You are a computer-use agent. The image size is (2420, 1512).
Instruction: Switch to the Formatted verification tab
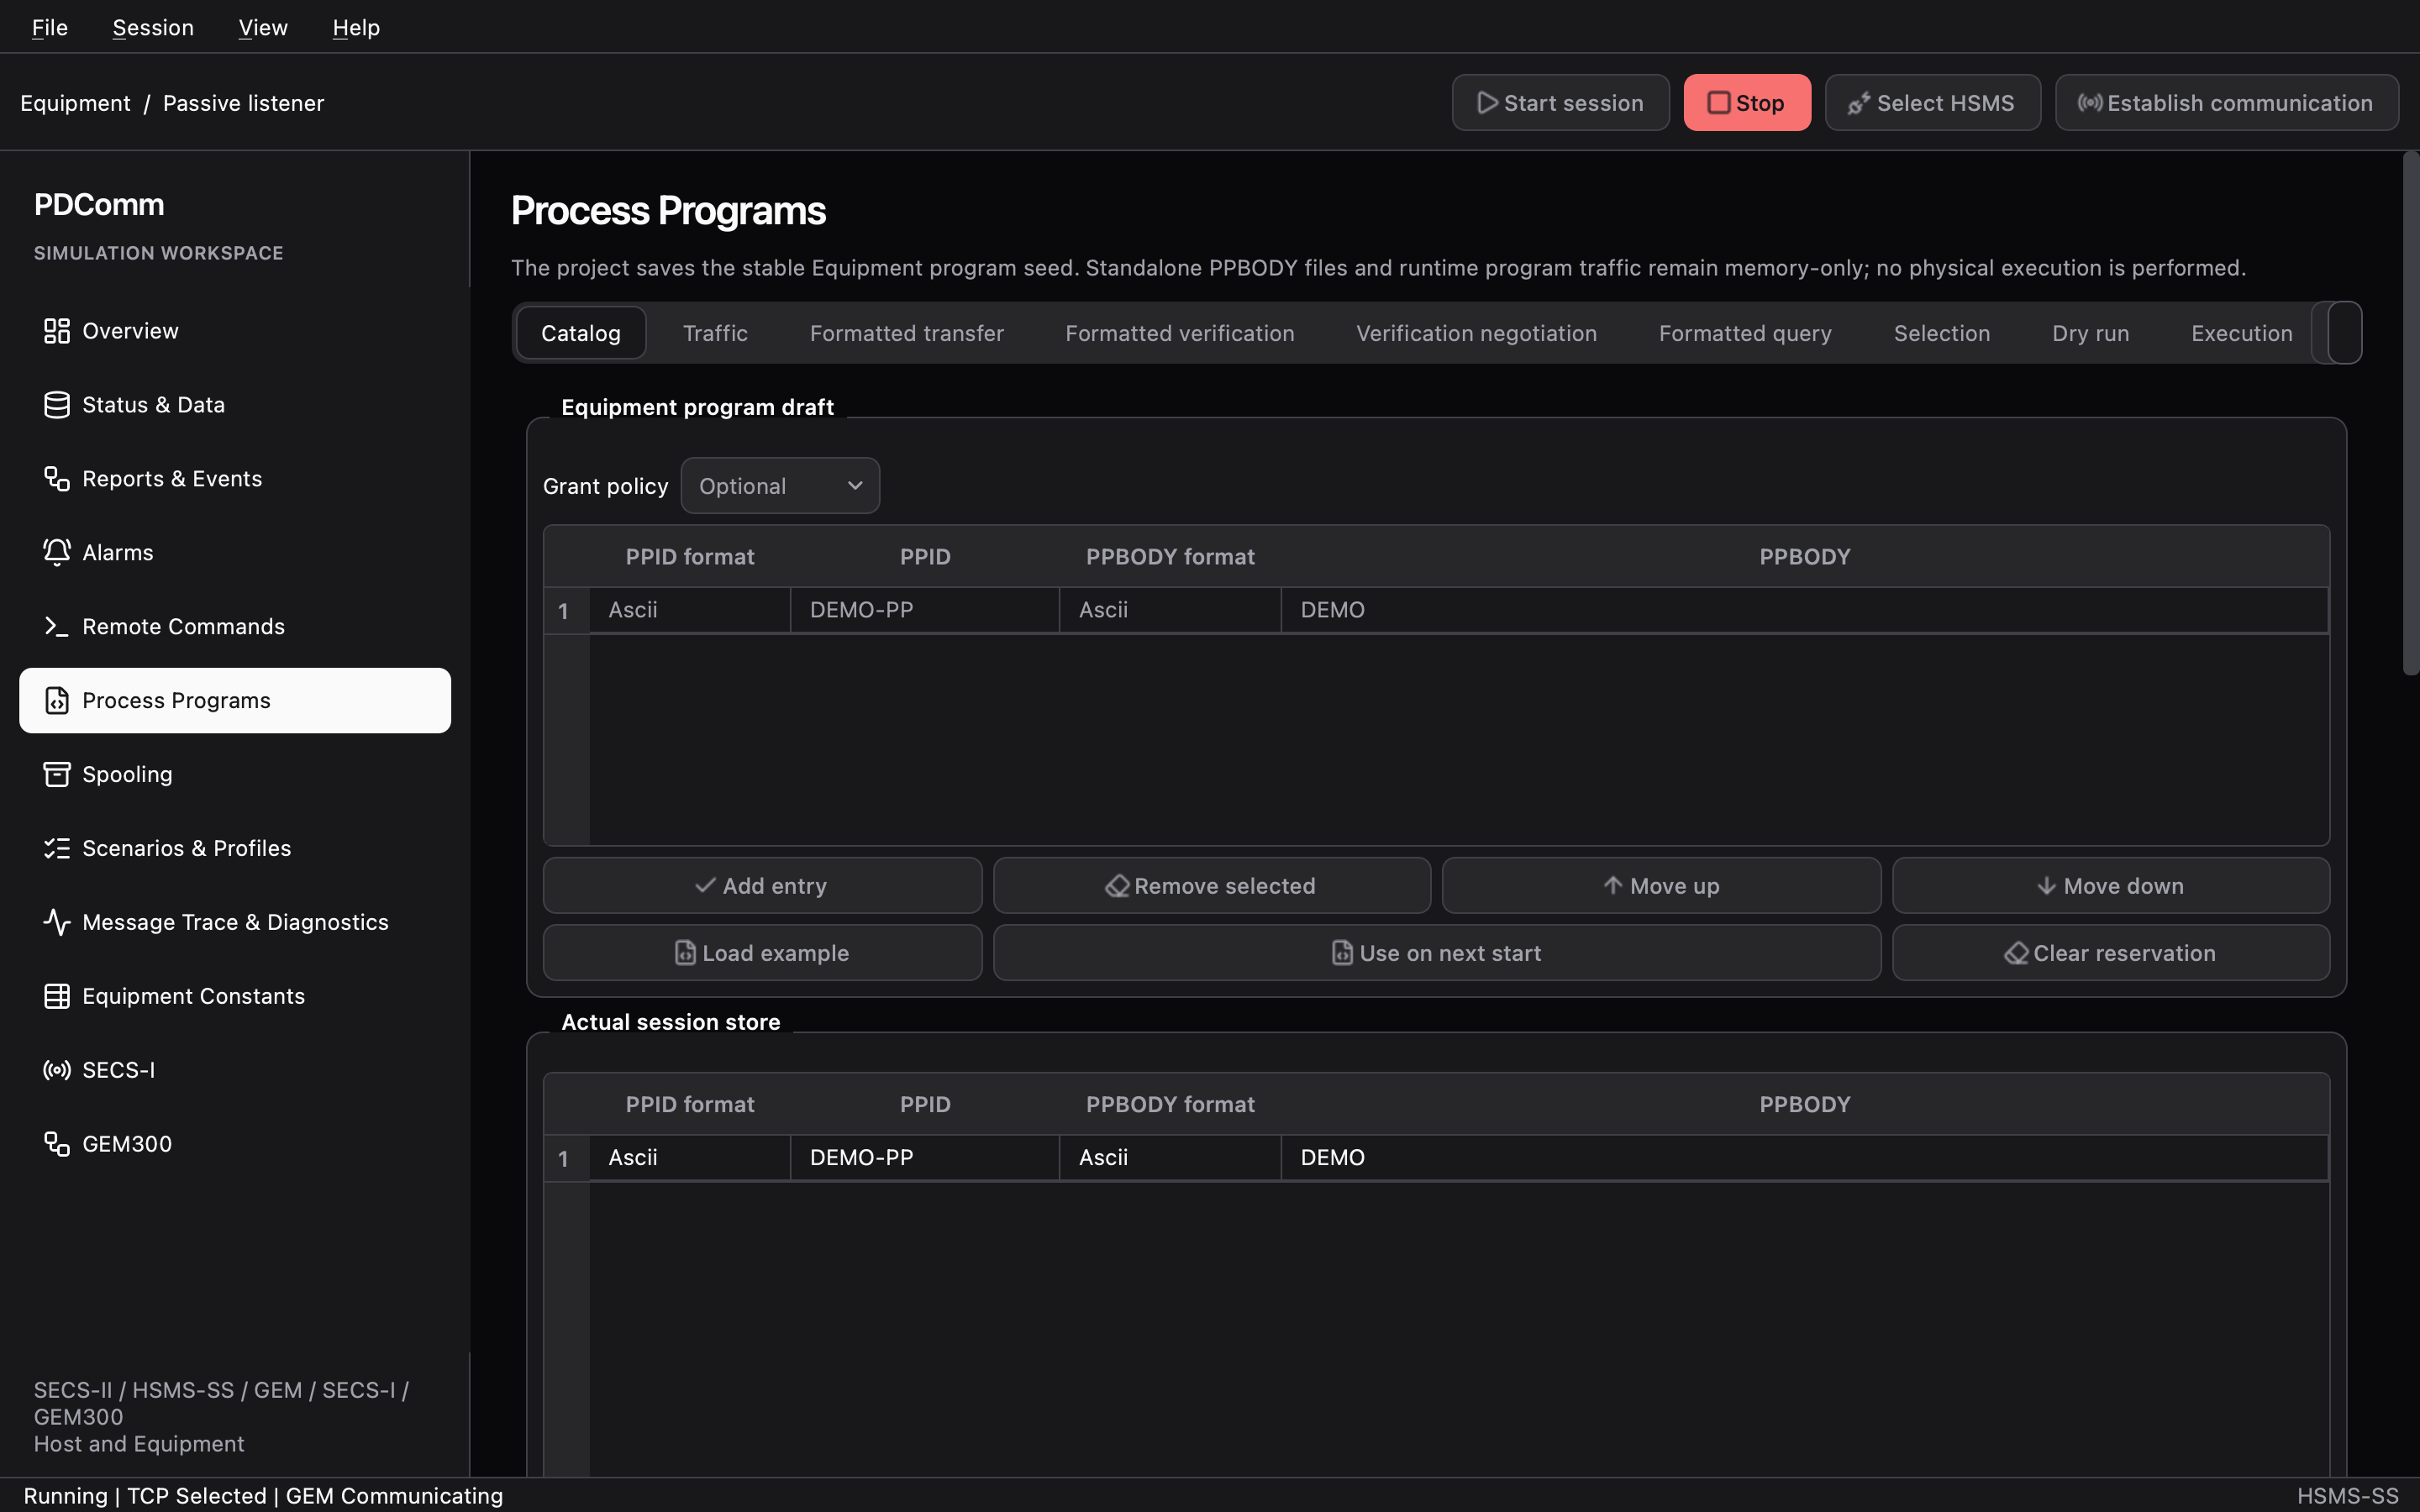(x=1180, y=333)
